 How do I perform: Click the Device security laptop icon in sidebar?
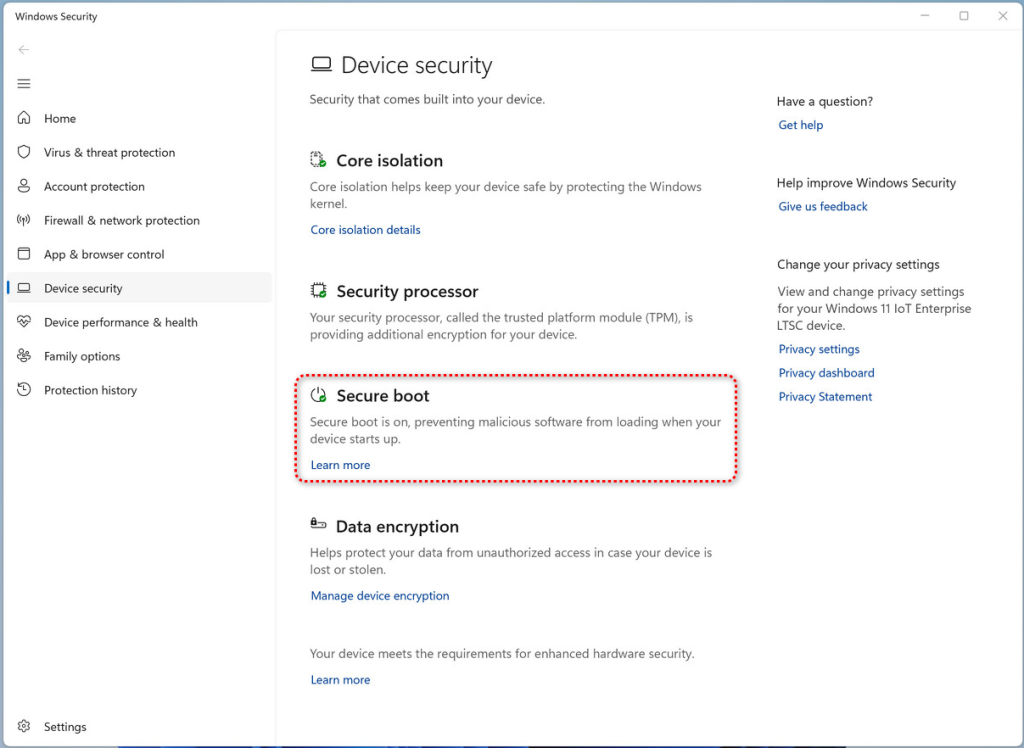(24, 287)
